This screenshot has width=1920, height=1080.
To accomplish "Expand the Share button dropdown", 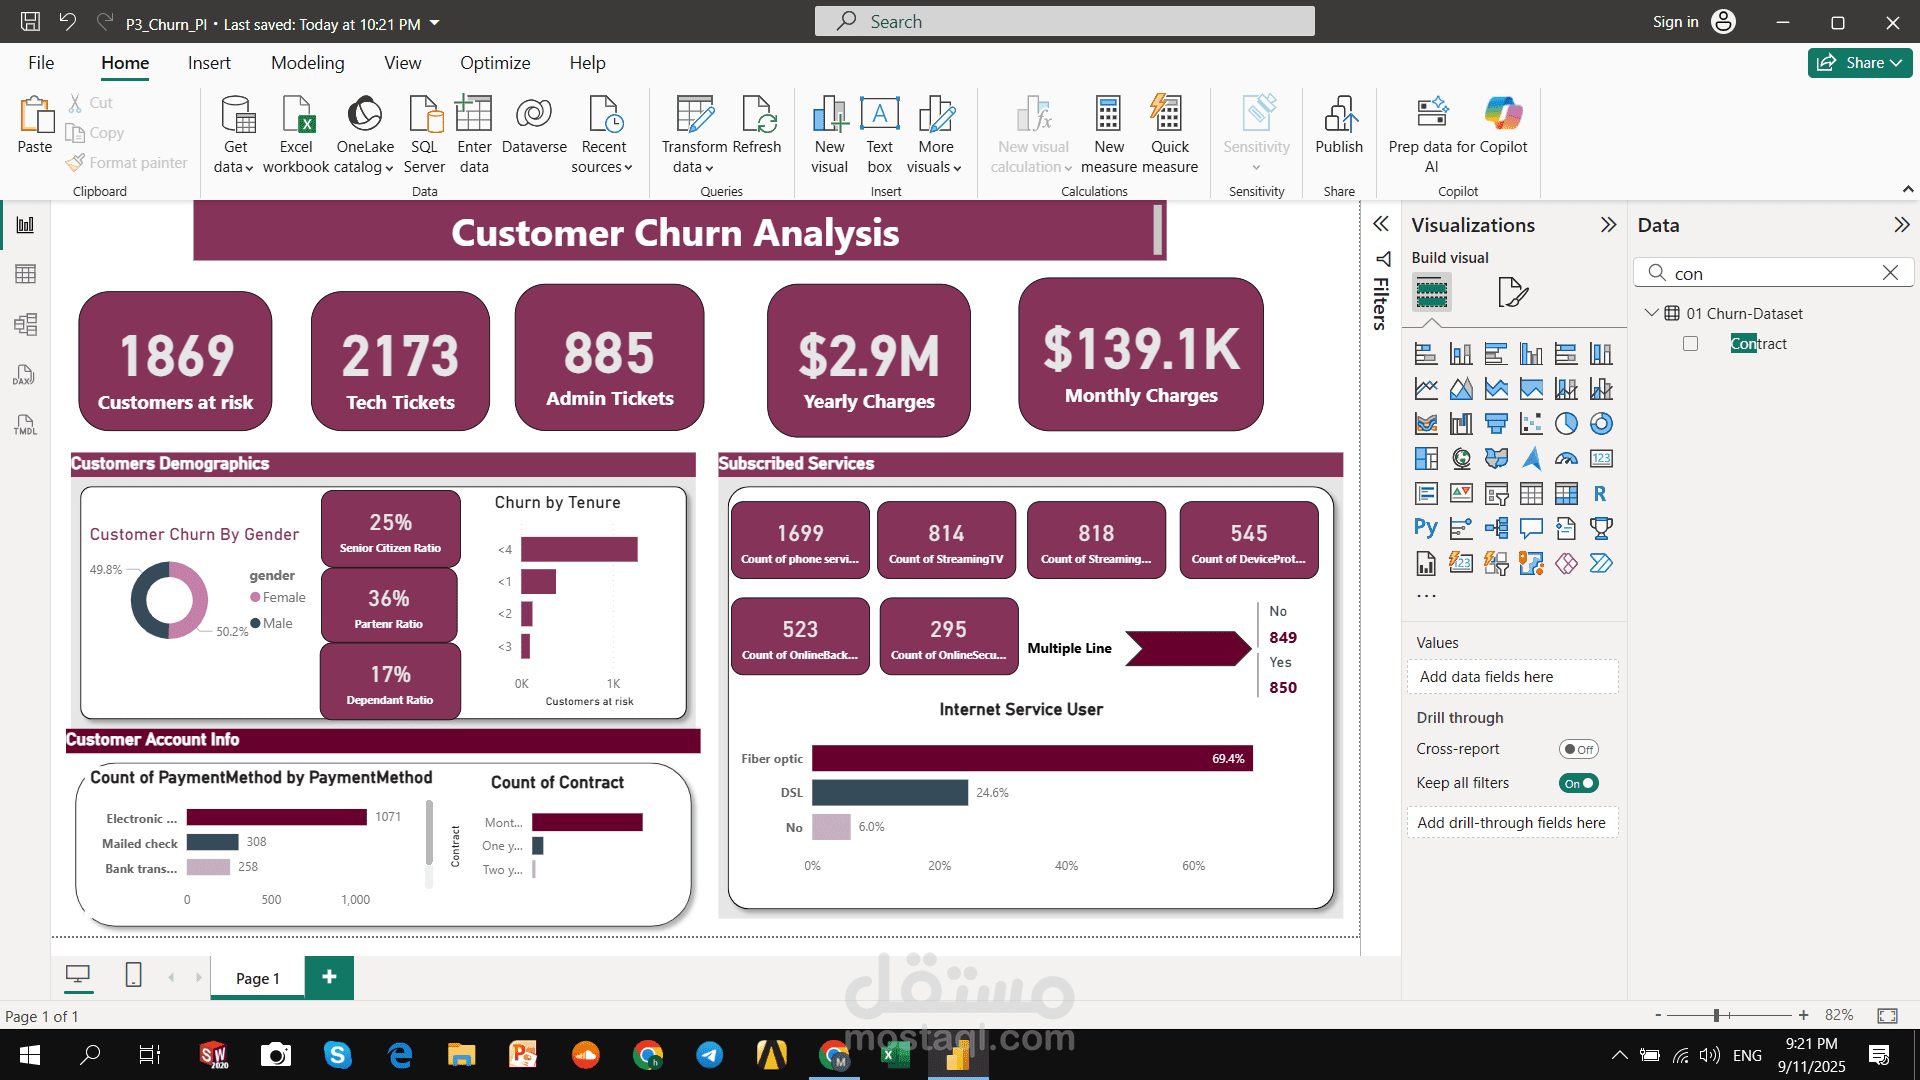I will point(1896,63).
